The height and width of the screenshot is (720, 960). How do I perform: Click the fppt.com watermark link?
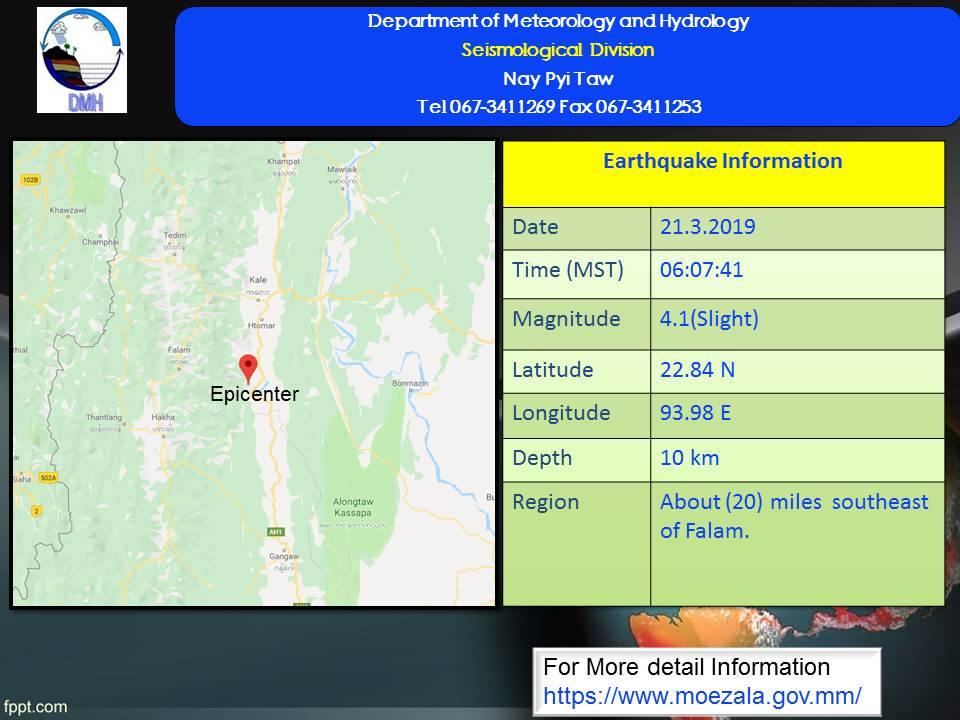[x=35, y=707]
